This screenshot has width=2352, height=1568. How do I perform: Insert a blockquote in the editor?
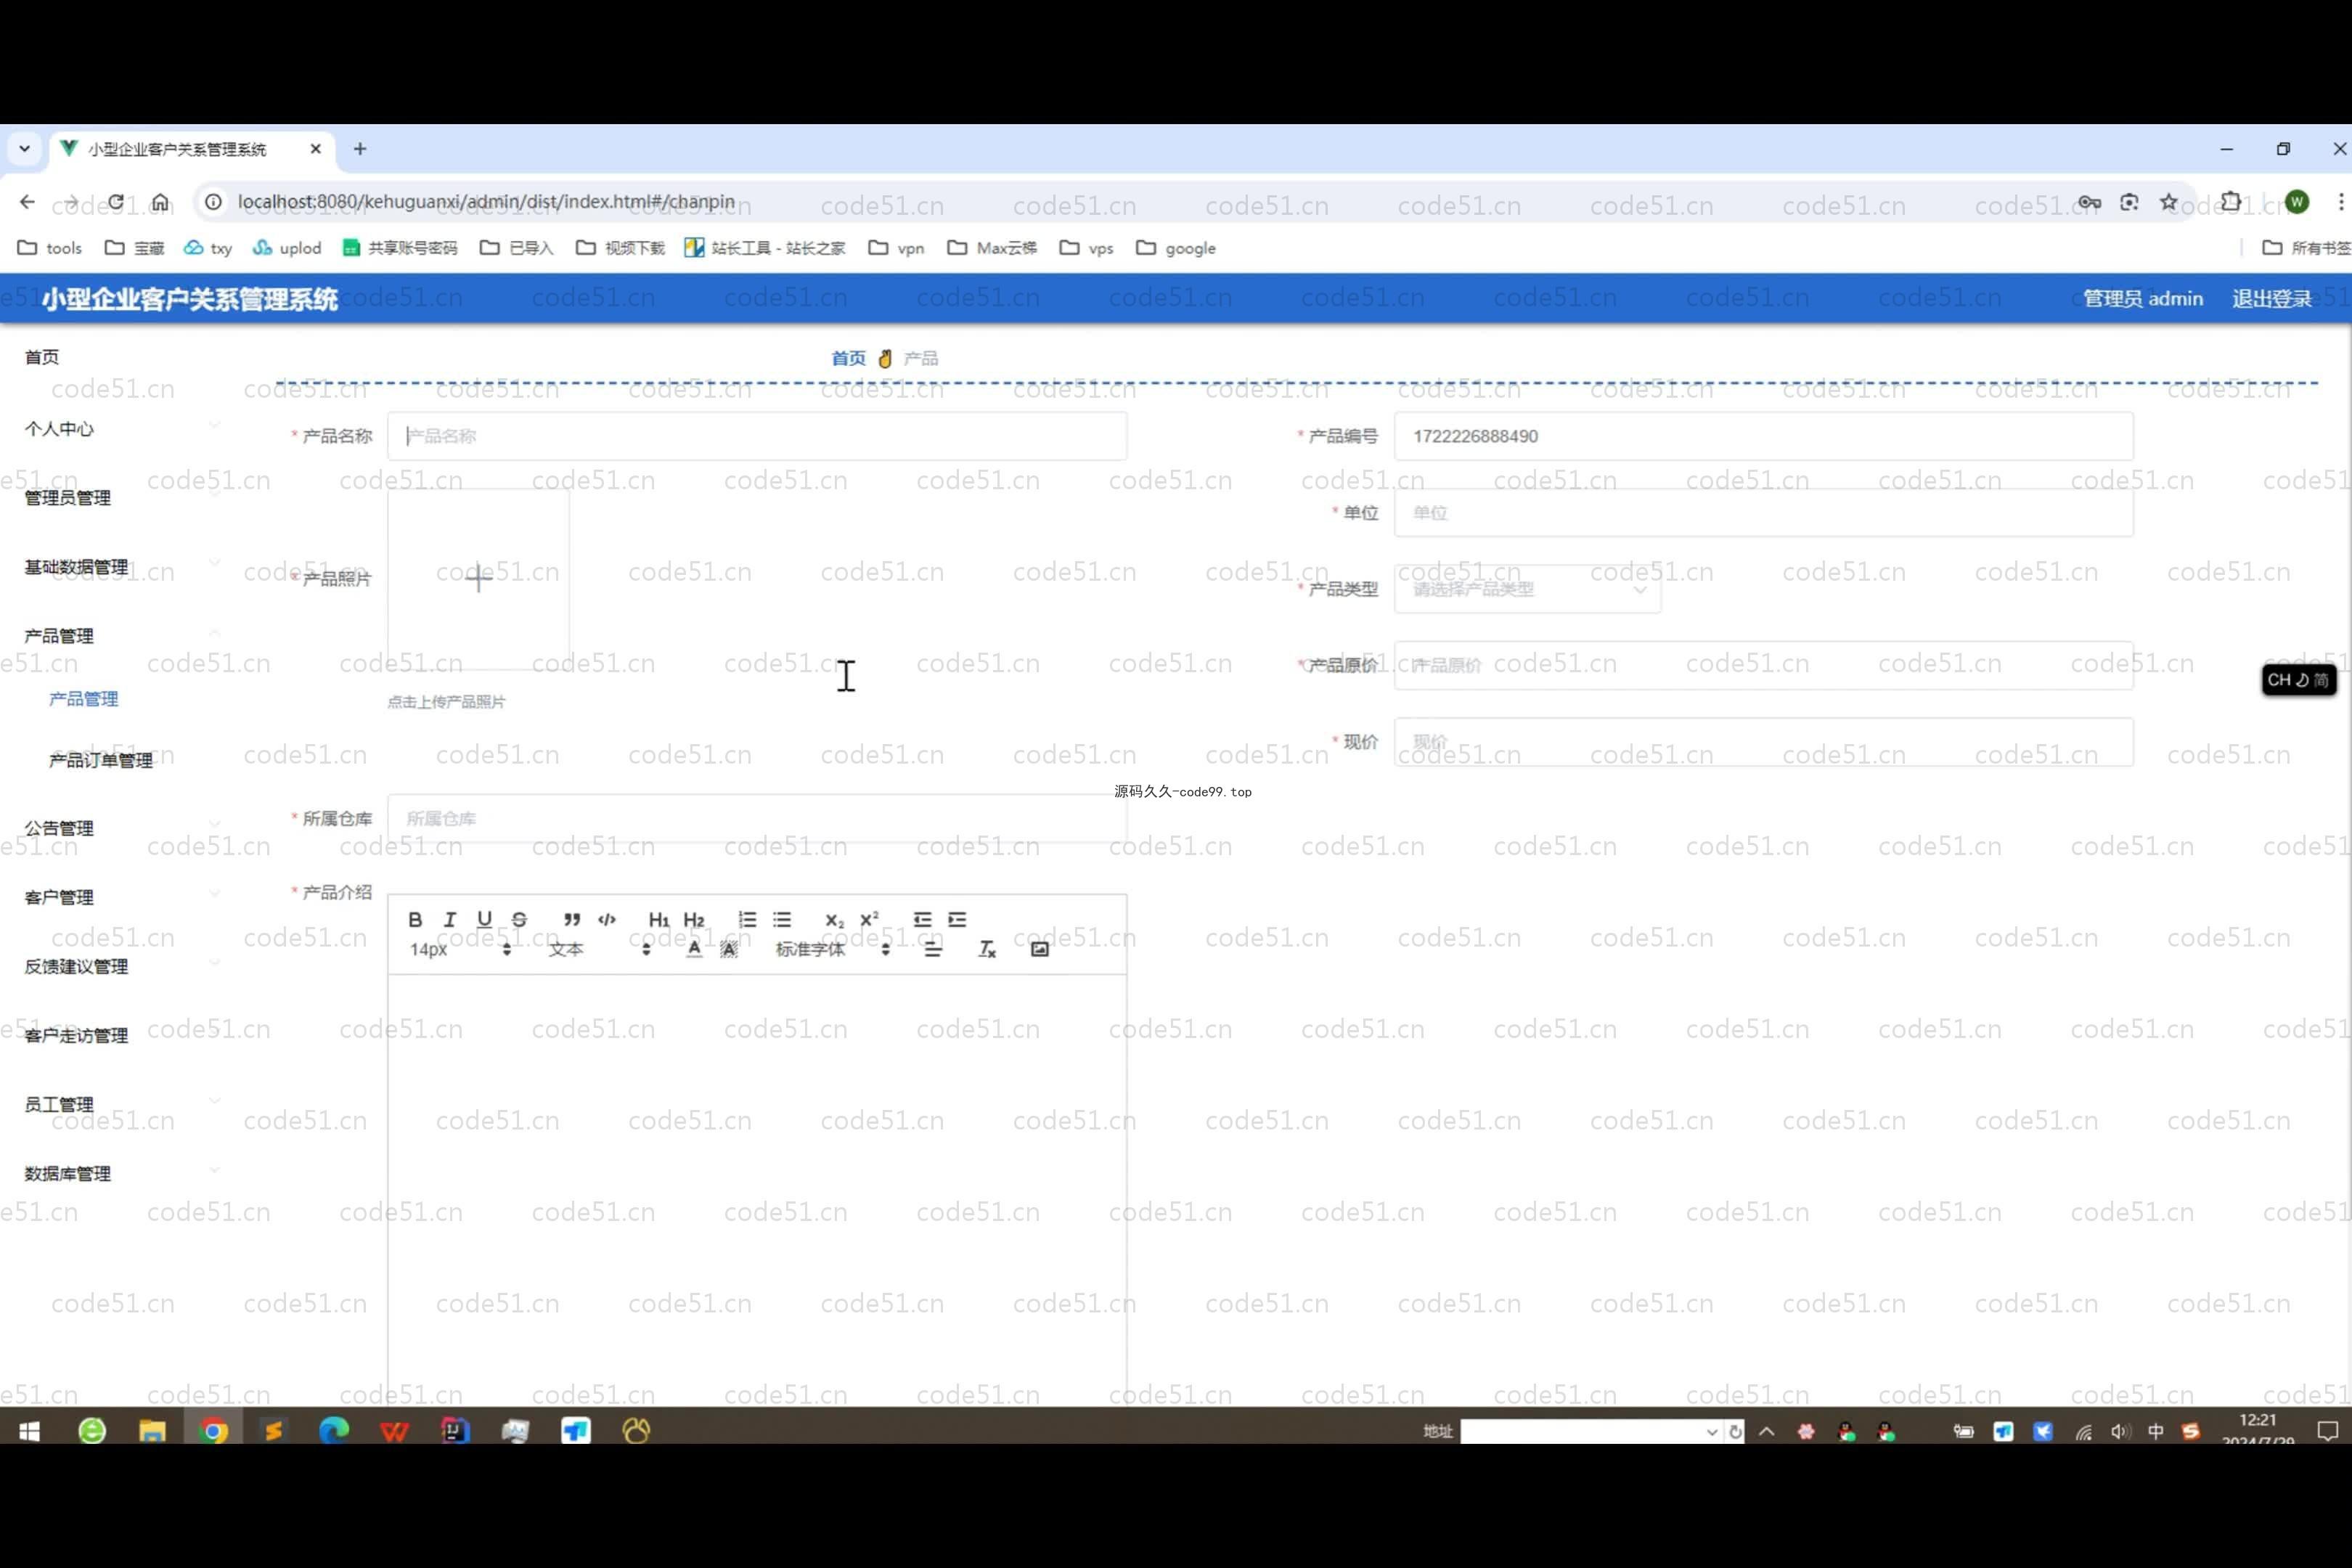(572, 919)
